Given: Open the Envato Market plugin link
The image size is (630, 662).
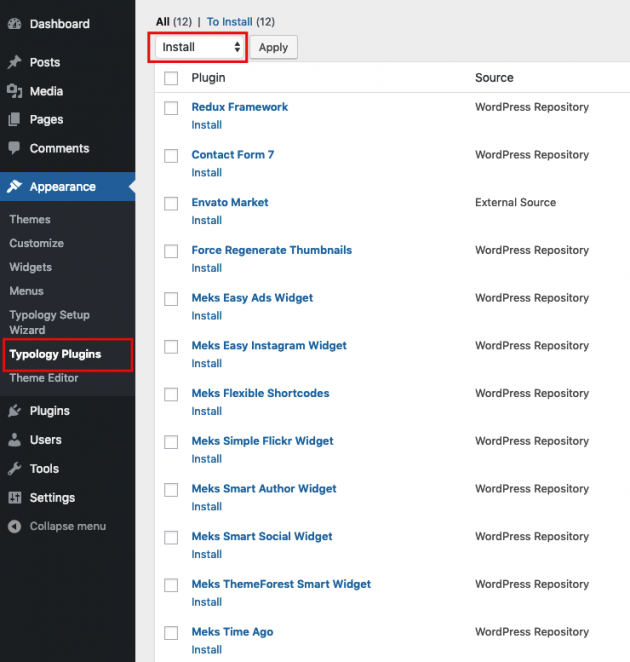Looking at the screenshot, I should click(230, 202).
